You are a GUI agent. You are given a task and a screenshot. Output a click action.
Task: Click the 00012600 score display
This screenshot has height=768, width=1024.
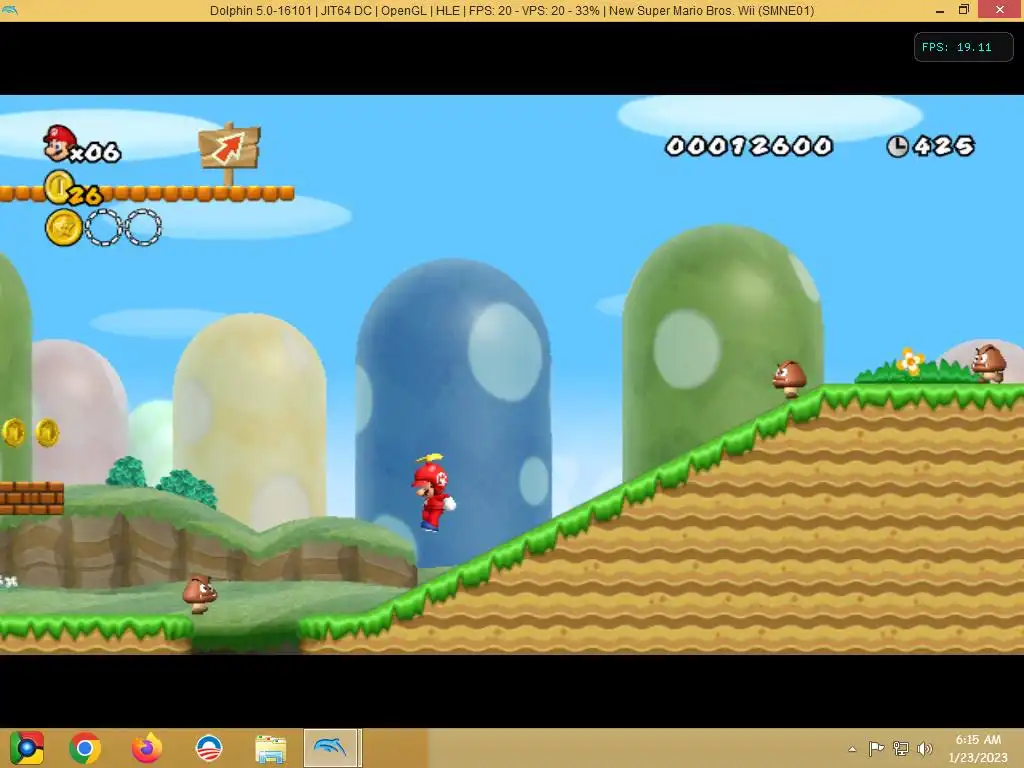click(748, 146)
